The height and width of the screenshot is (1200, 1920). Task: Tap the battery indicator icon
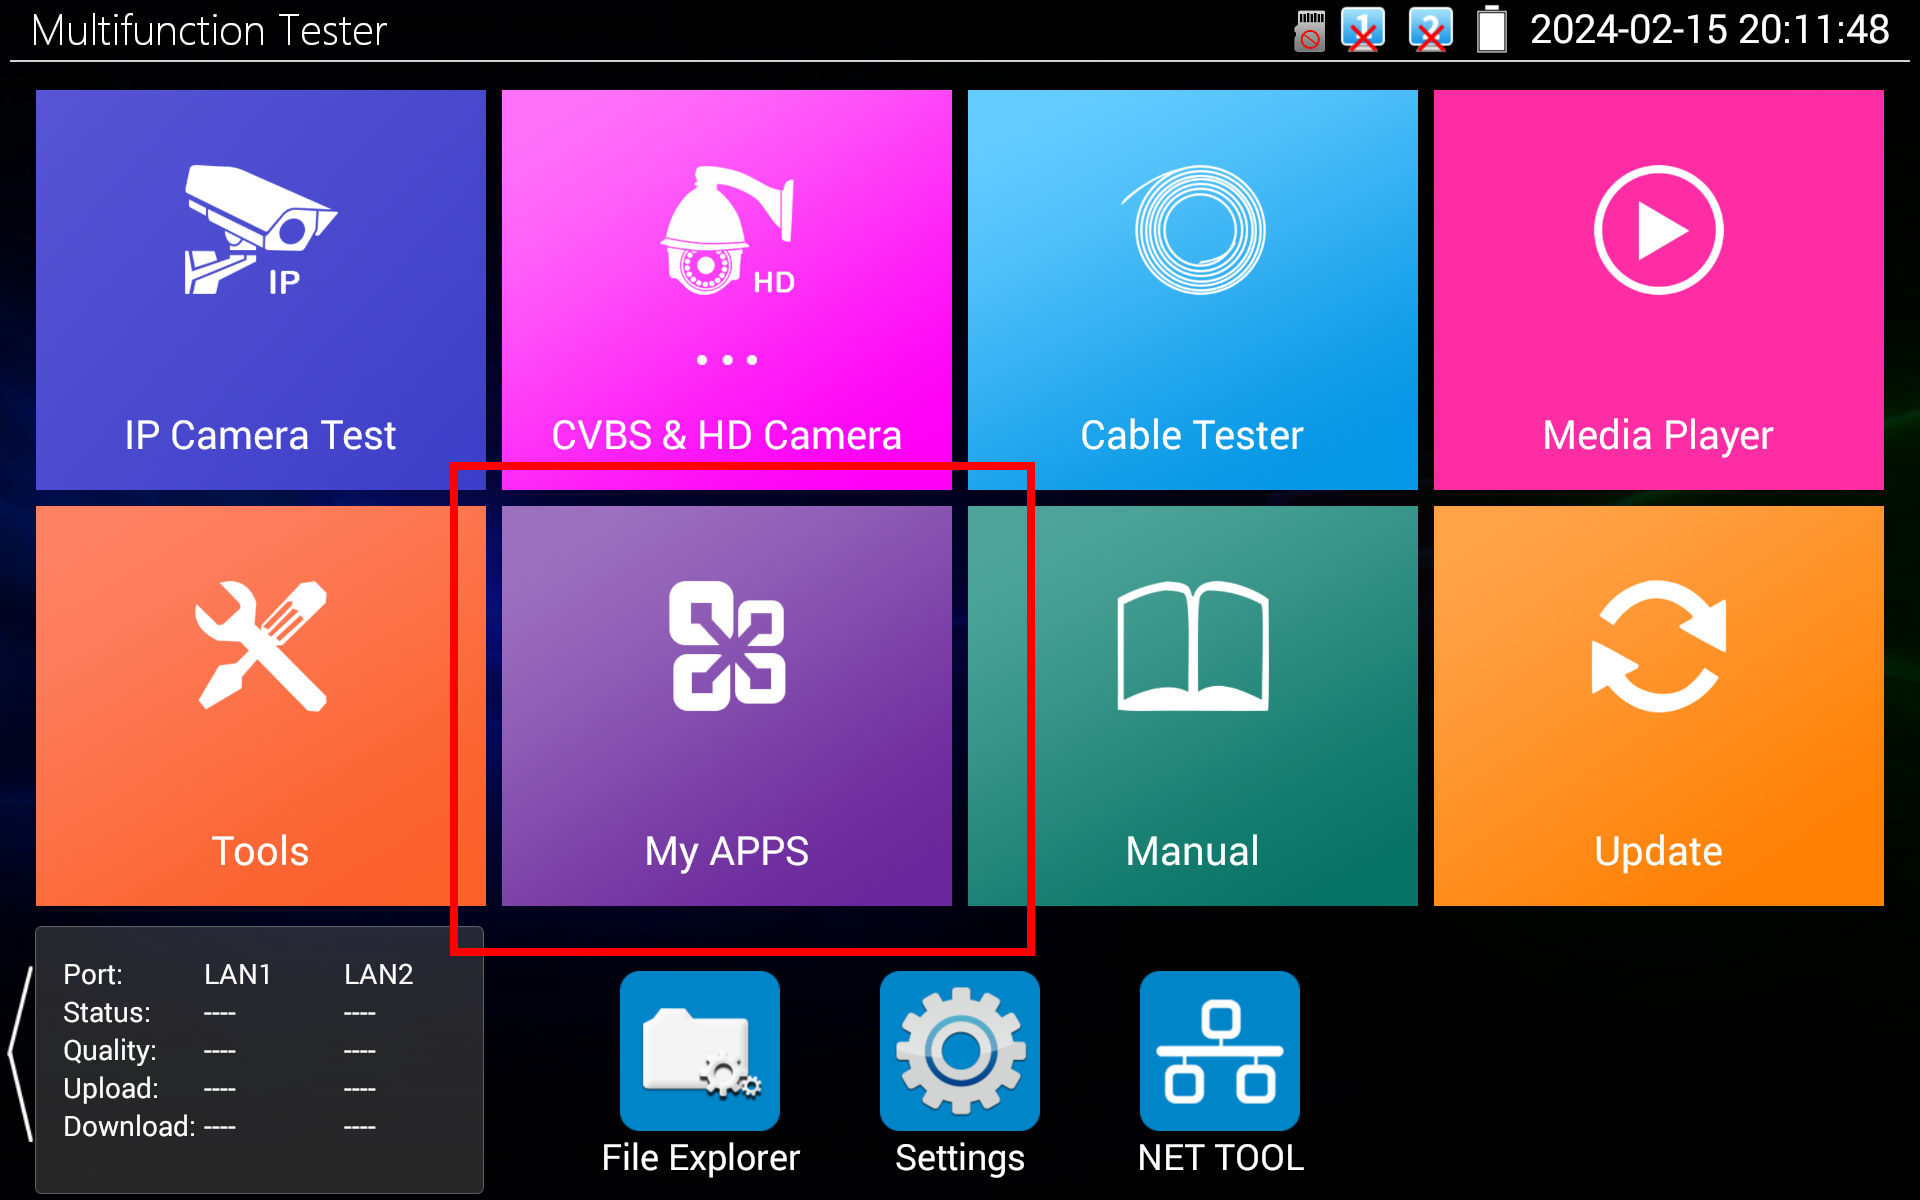[1491, 29]
